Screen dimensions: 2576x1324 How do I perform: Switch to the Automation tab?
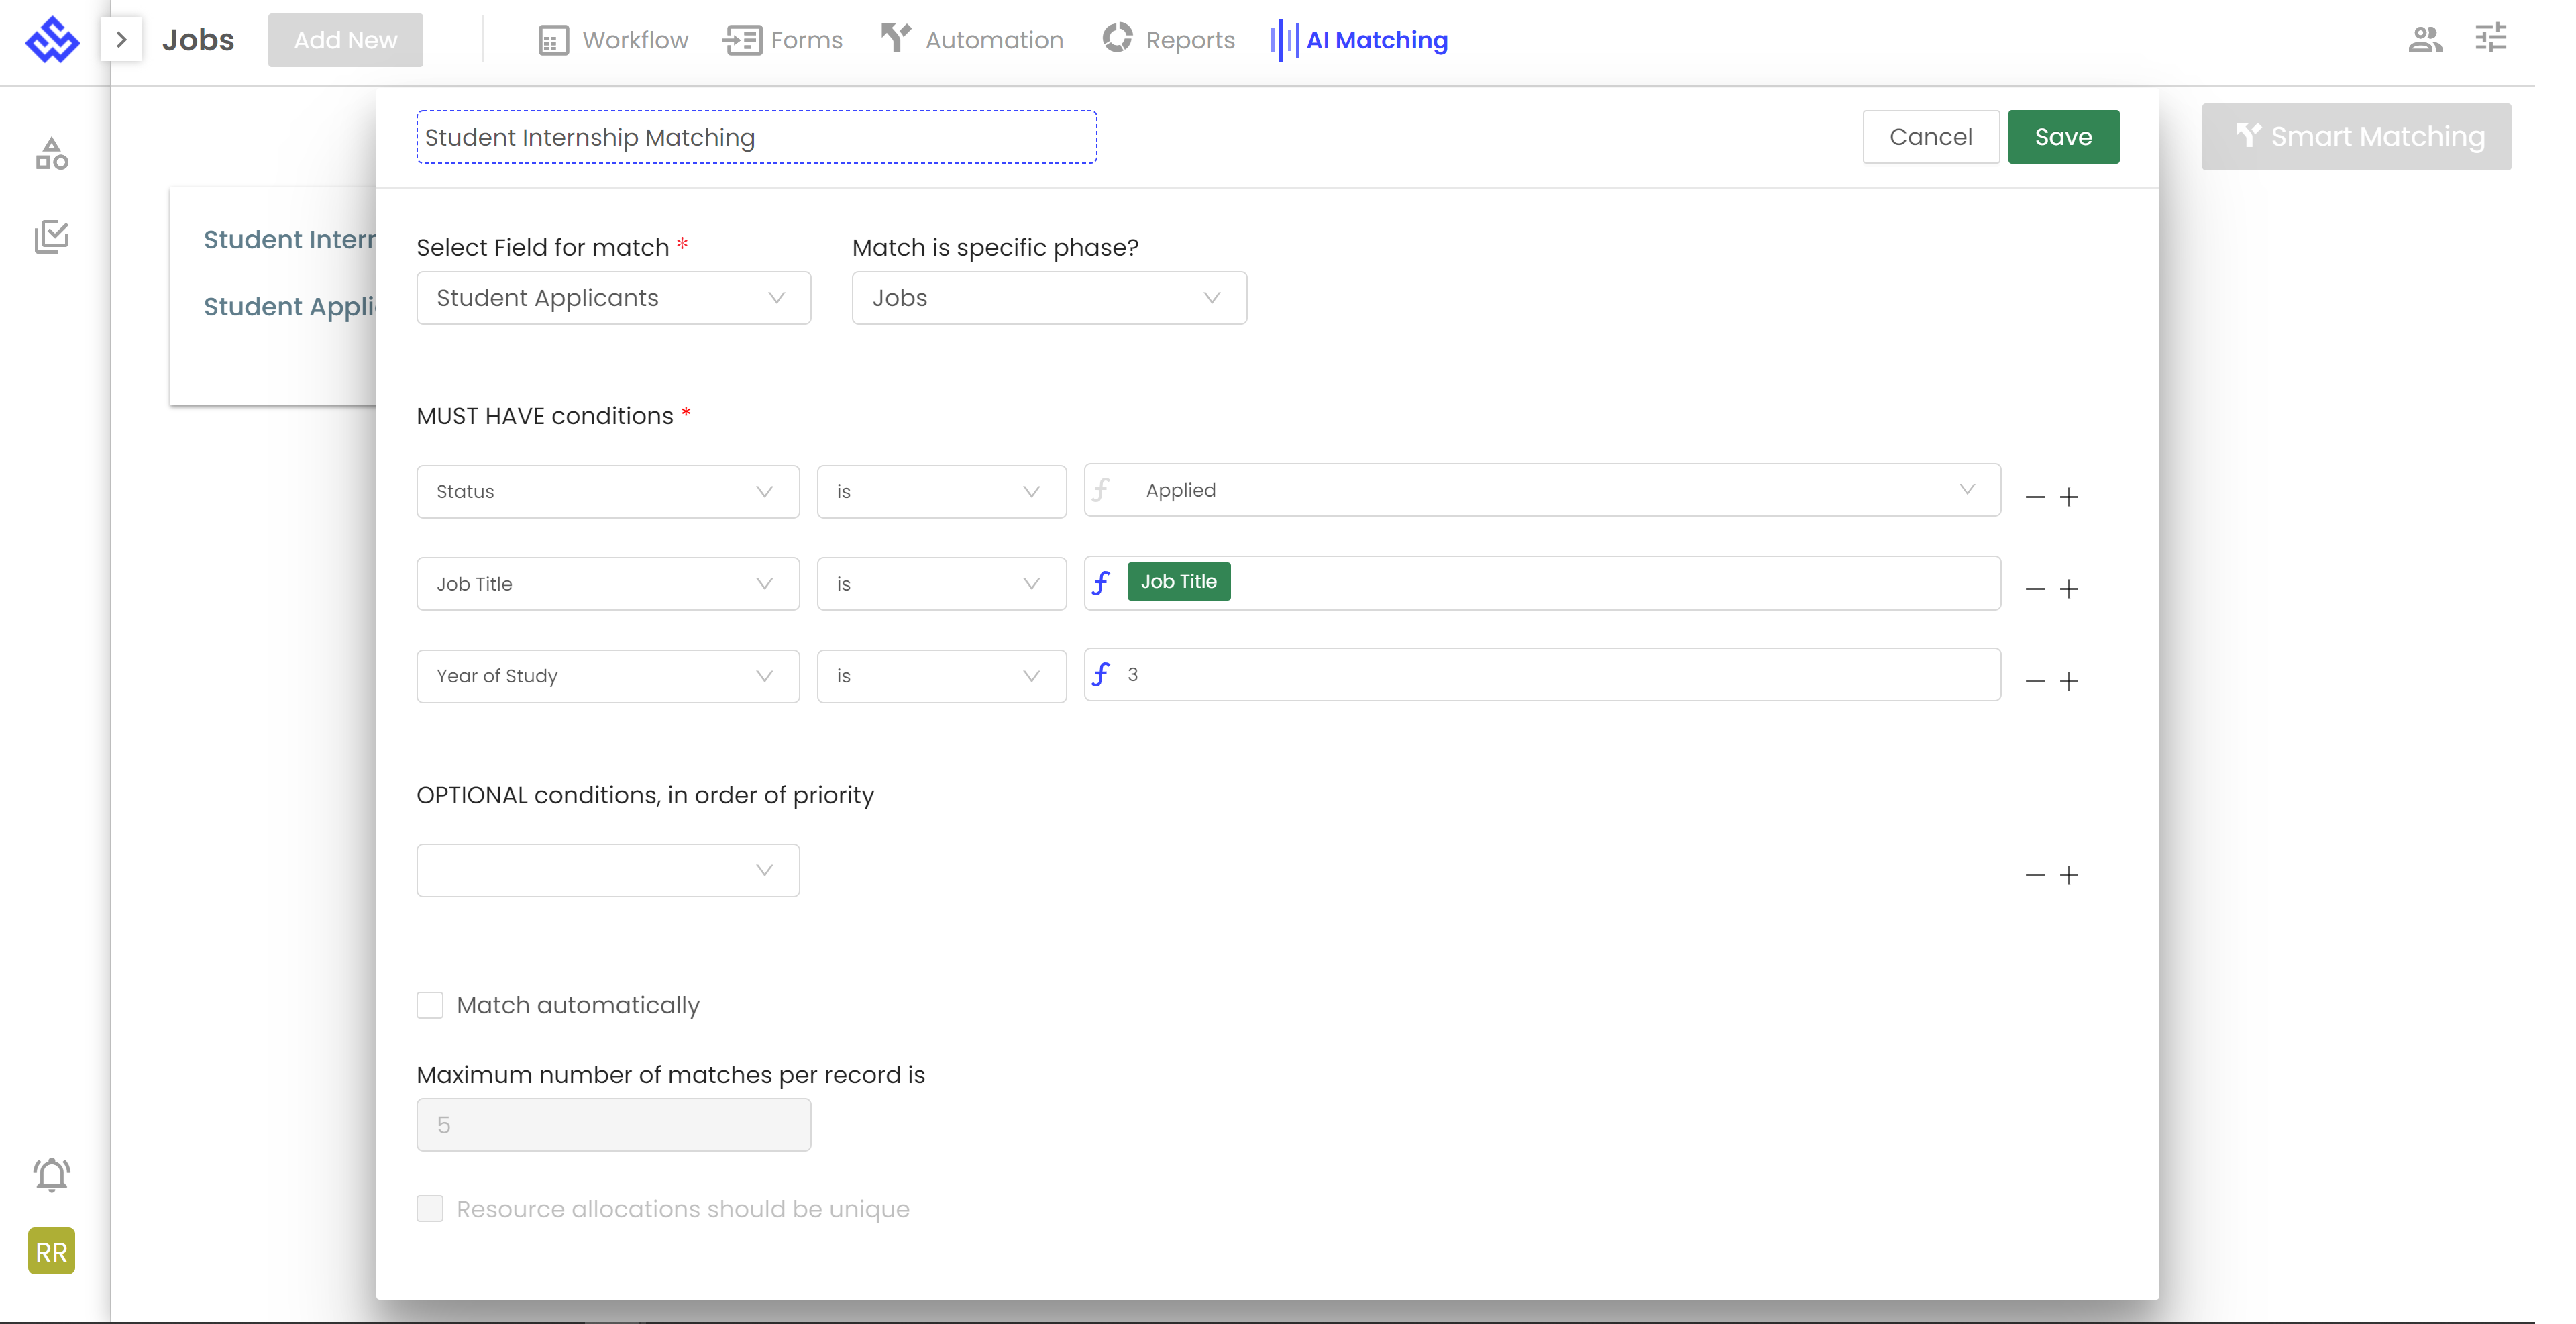(972, 40)
